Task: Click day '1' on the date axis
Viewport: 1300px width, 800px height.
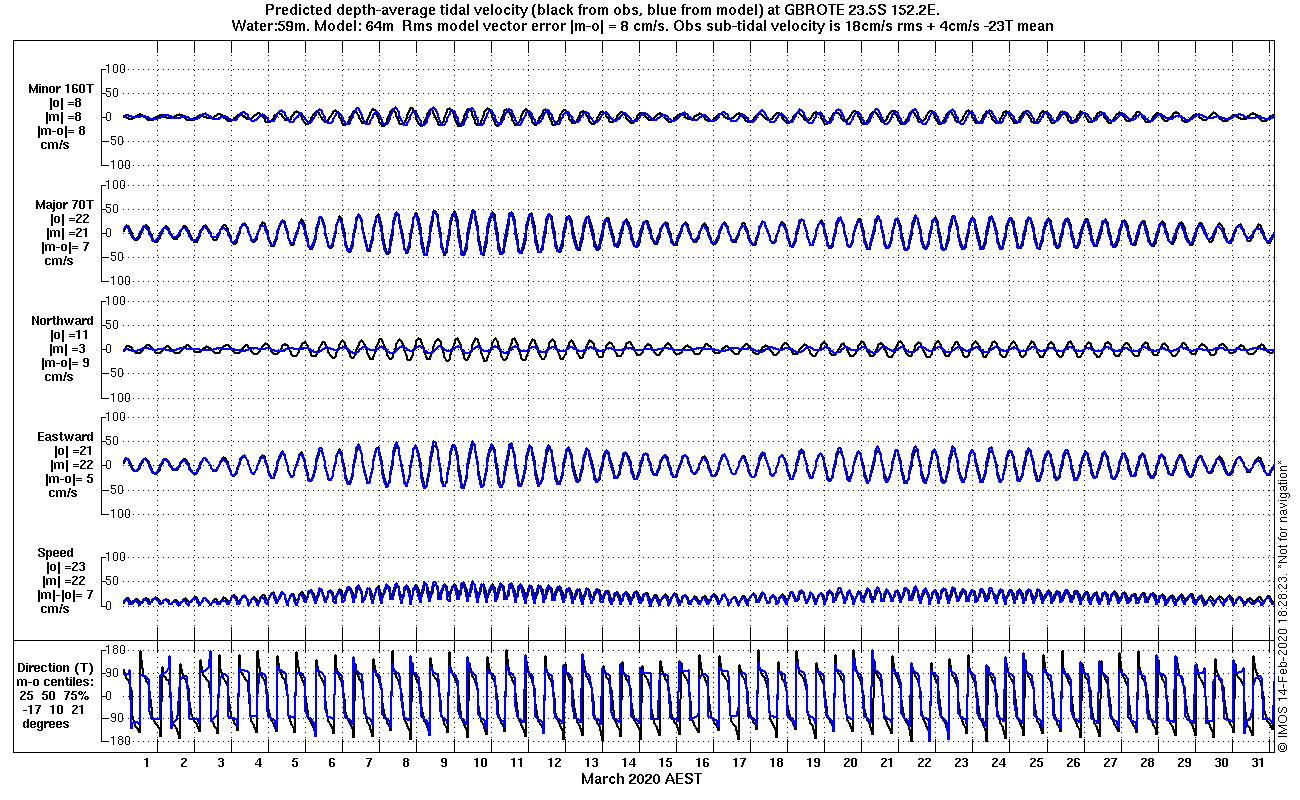Action: coord(146,763)
